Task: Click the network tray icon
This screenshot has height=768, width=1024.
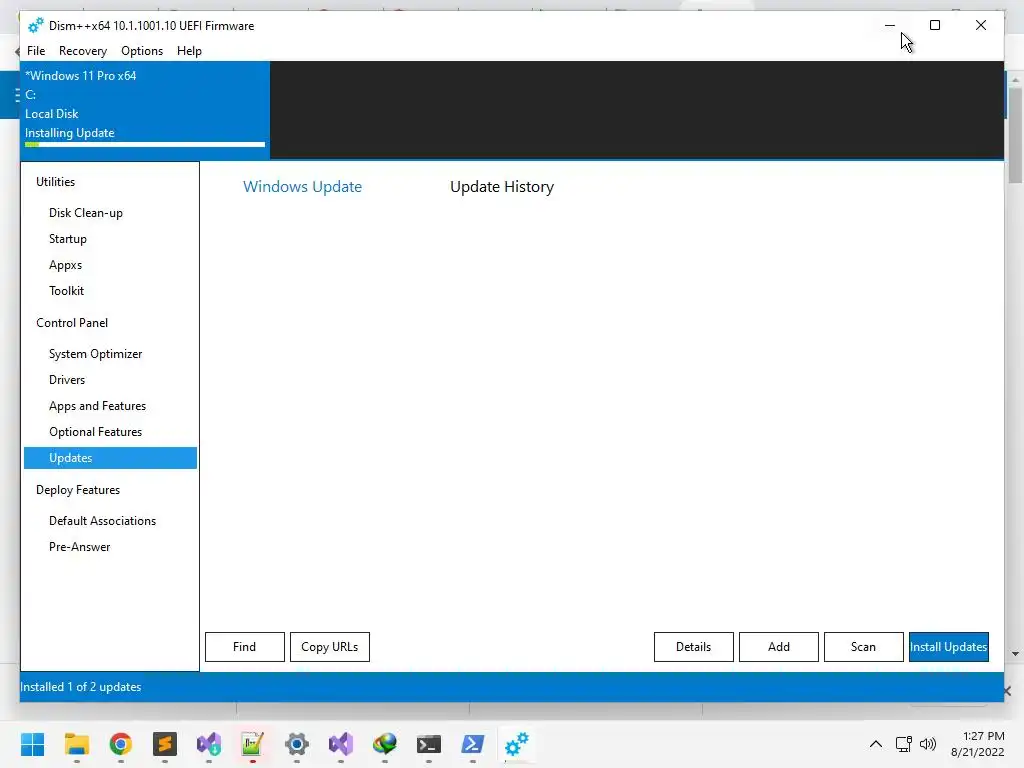Action: click(904, 744)
